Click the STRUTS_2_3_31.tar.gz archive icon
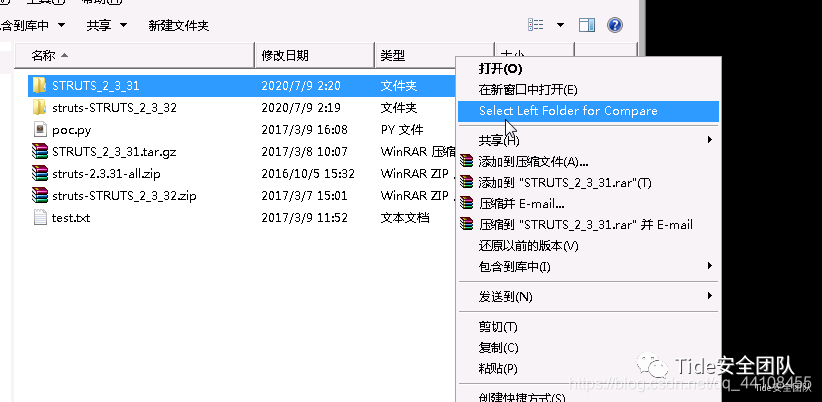 tap(39, 151)
